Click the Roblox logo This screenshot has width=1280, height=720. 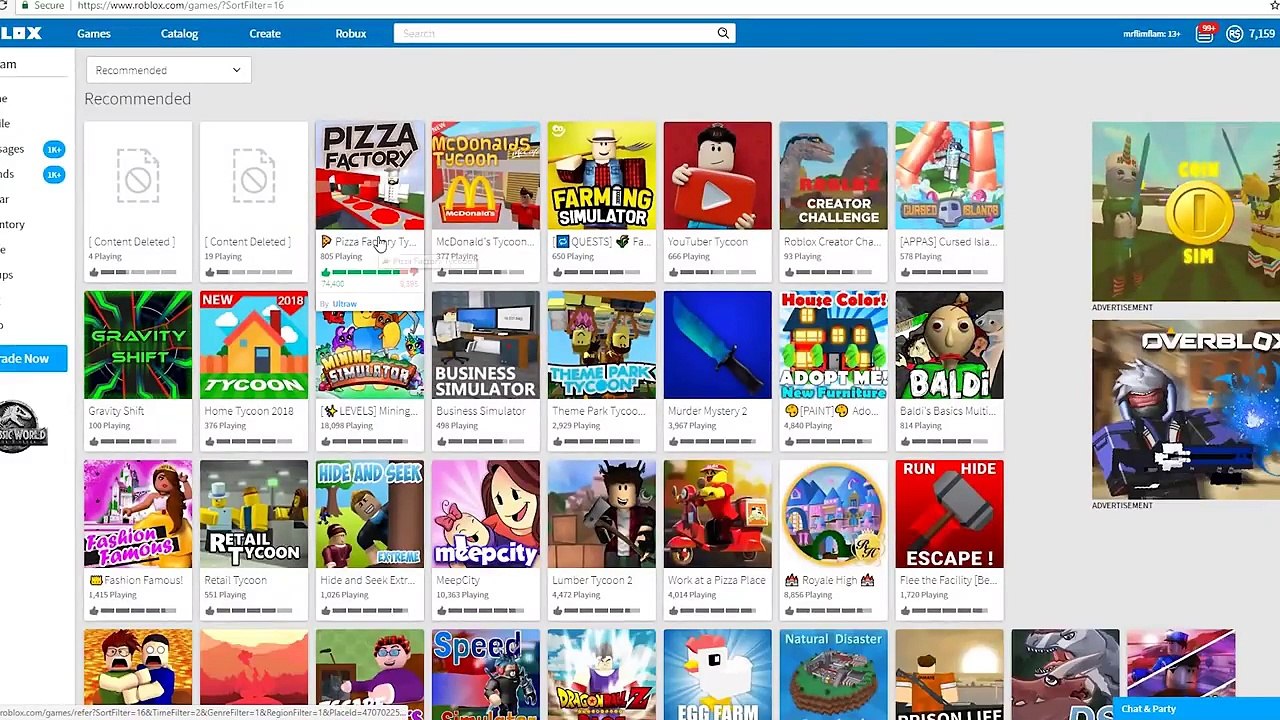click(x=20, y=33)
